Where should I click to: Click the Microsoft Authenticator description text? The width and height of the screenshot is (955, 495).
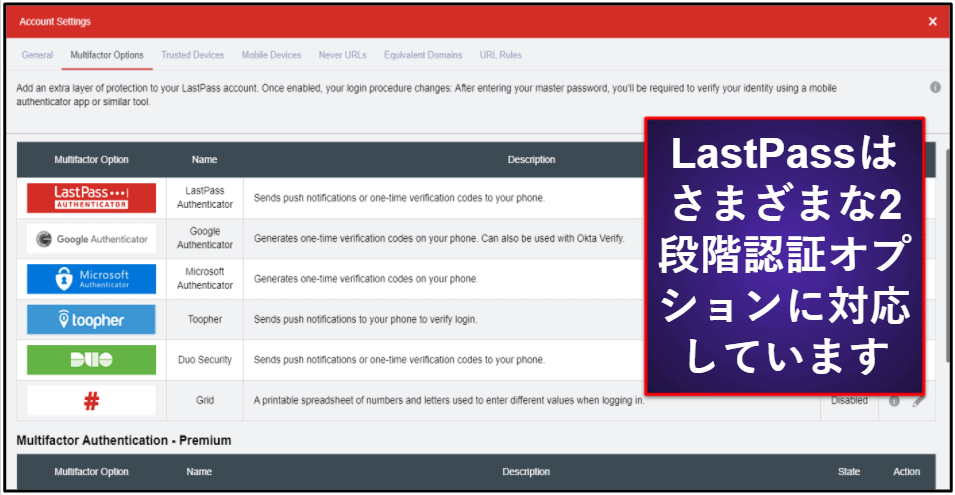(x=366, y=279)
